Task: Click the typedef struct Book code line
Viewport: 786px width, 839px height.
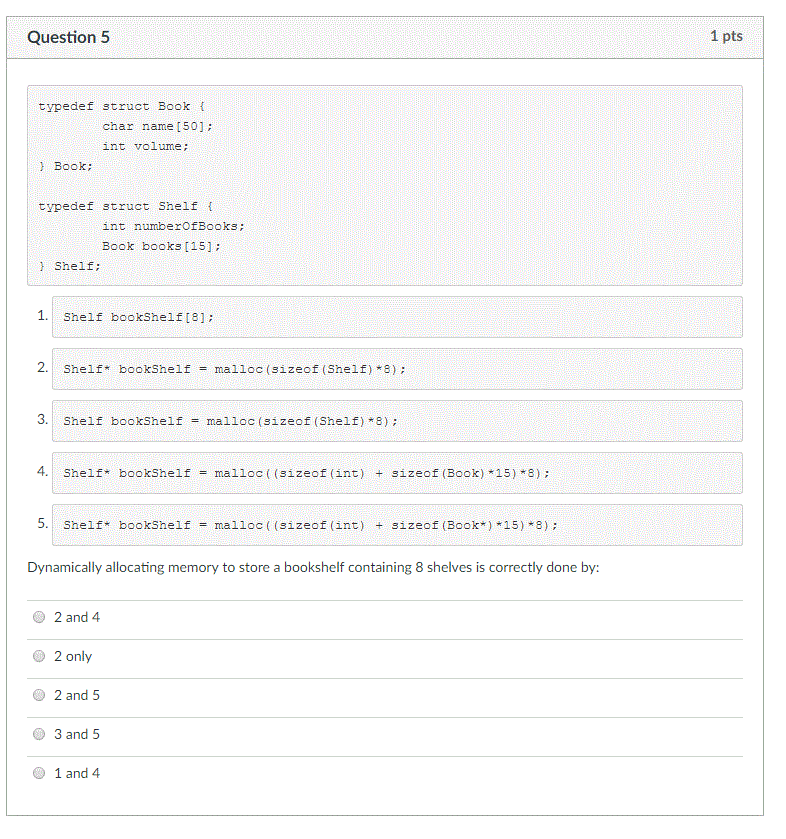Action: (x=121, y=106)
